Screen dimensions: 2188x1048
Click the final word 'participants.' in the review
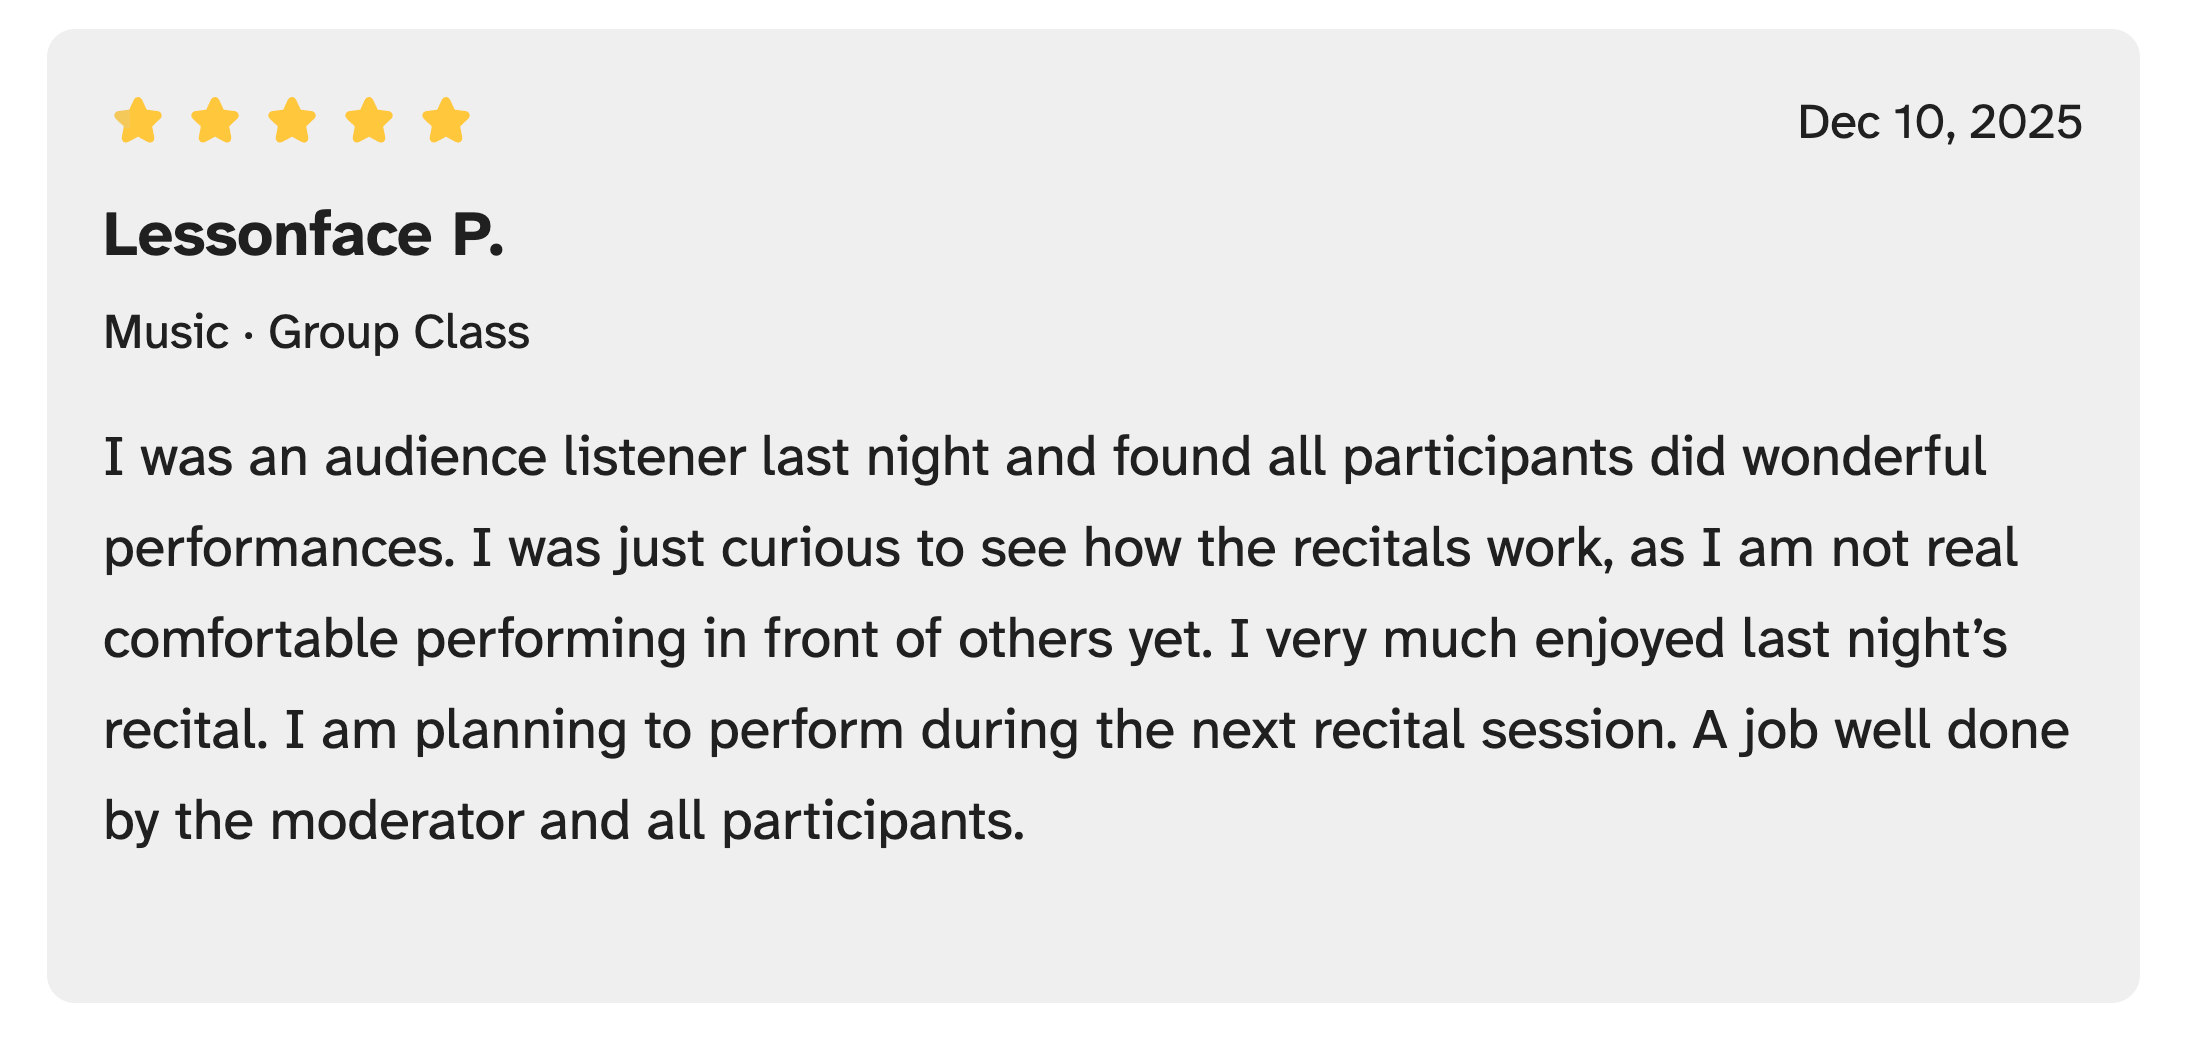pos(873,821)
